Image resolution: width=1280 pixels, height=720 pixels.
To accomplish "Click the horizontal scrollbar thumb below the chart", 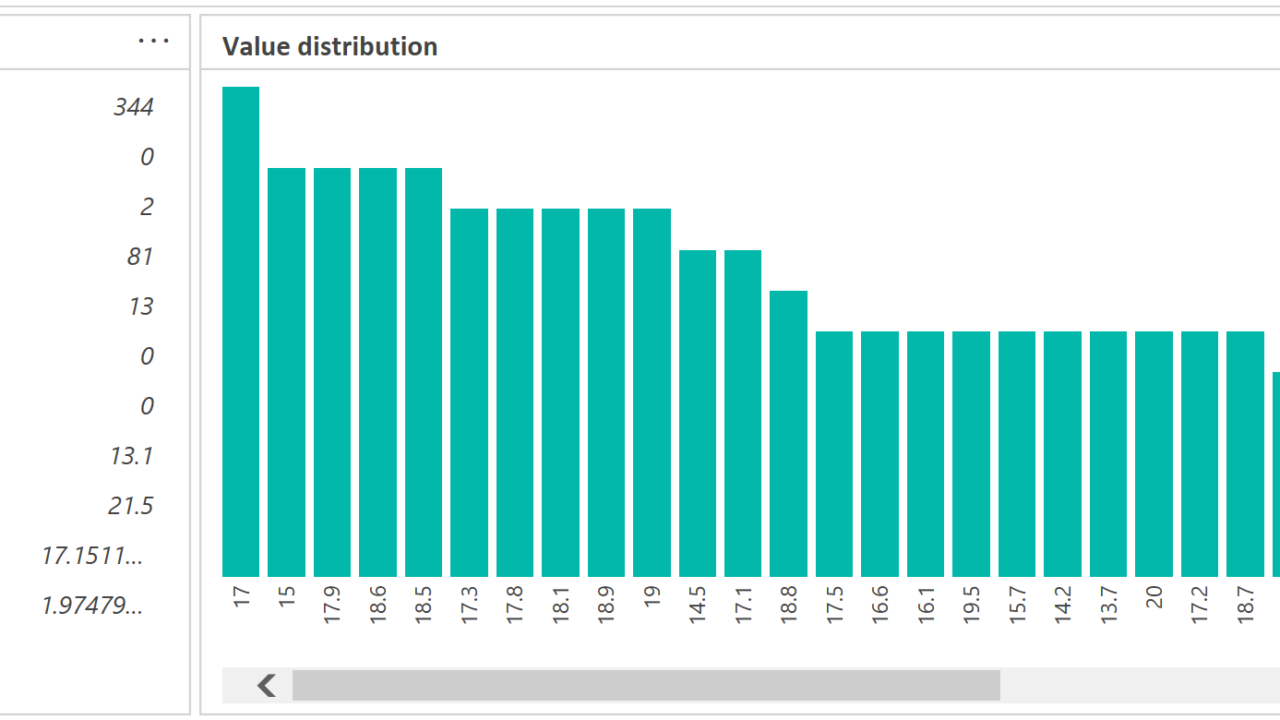I will point(645,685).
